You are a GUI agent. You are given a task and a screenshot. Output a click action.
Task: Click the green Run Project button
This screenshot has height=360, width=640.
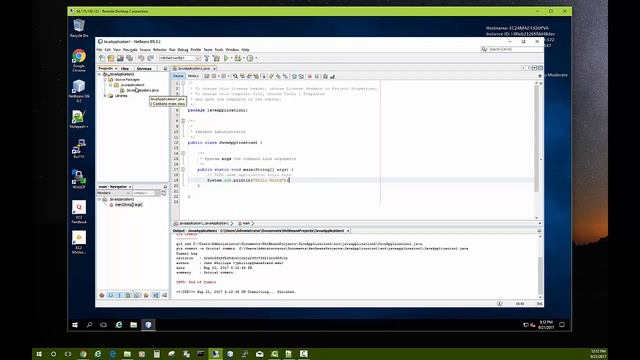click(226, 58)
